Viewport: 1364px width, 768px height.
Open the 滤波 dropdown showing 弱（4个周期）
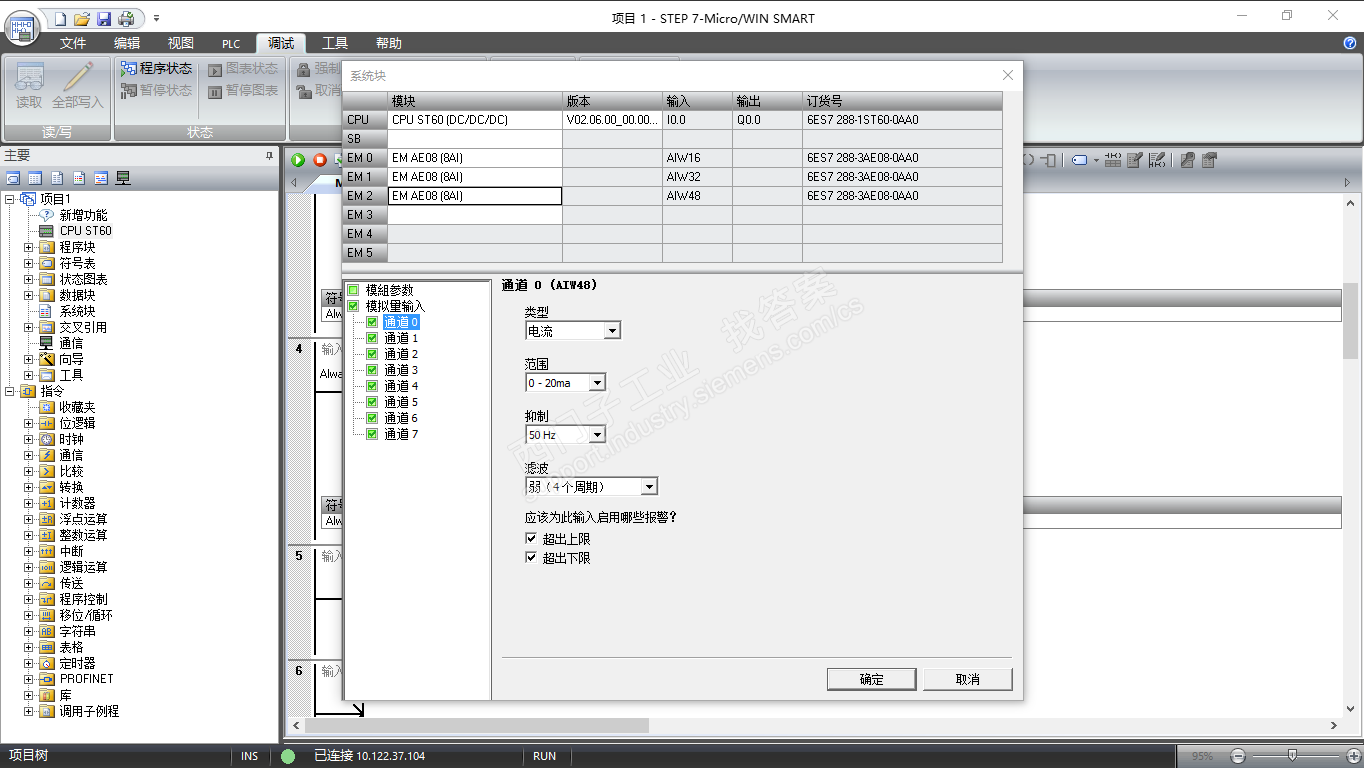click(x=591, y=487)
